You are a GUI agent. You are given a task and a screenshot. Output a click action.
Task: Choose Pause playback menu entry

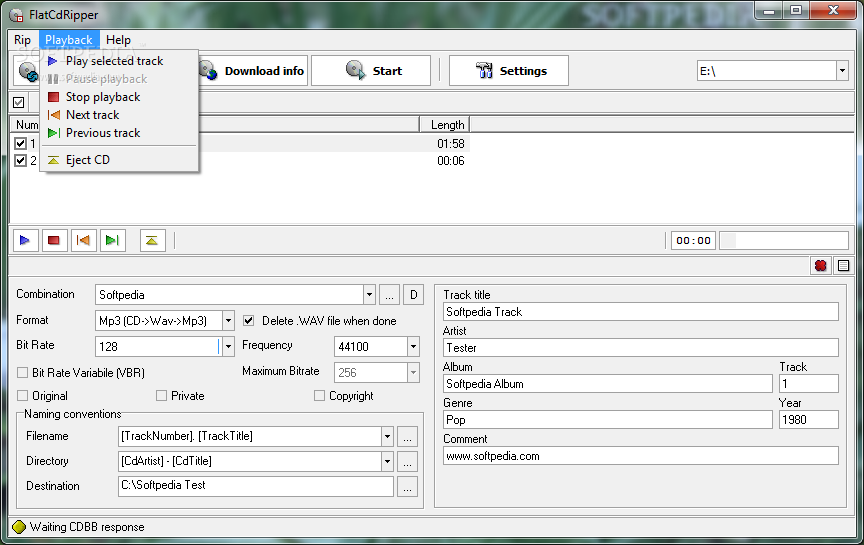coord(119,79)
